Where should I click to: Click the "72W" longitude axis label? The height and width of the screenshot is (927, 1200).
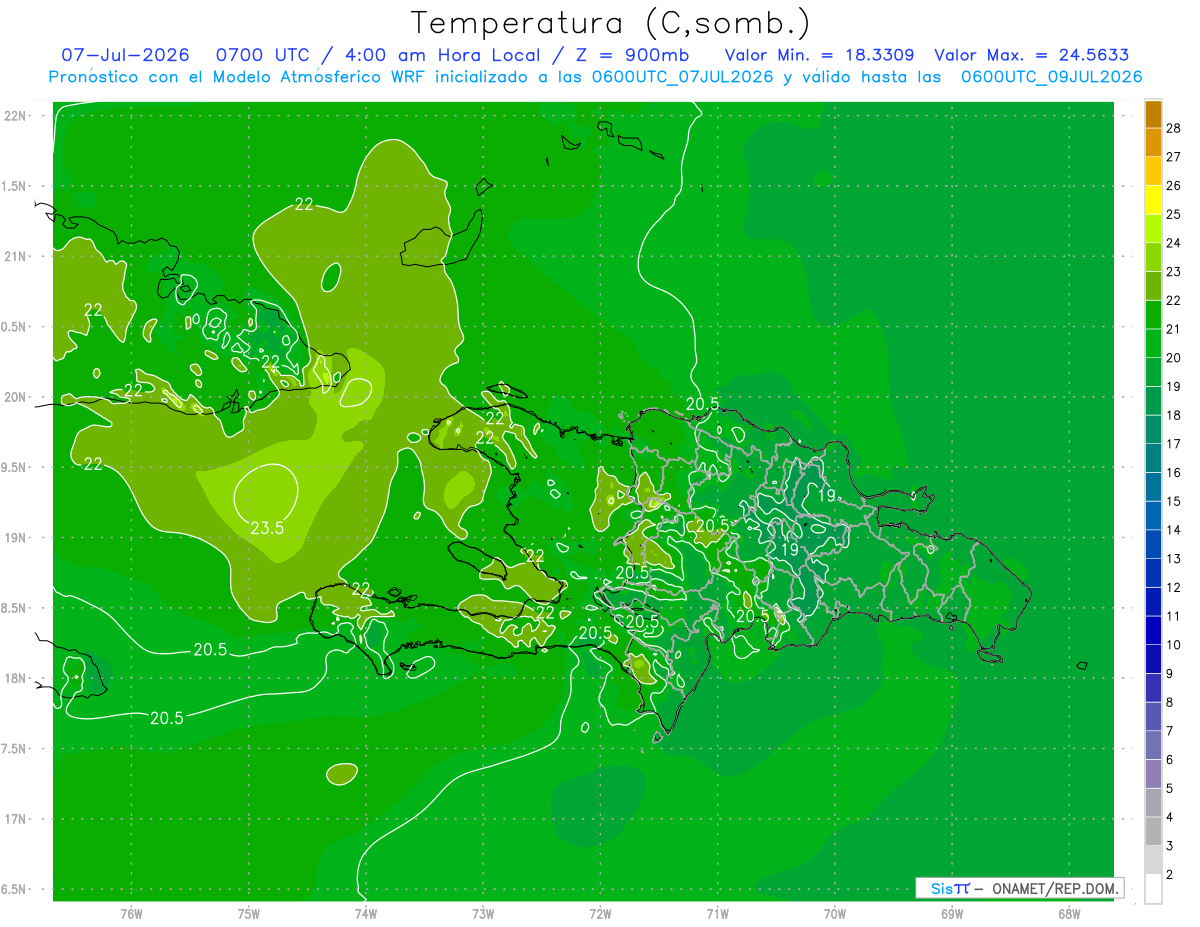pyautogui.click(x=600, y=913)
